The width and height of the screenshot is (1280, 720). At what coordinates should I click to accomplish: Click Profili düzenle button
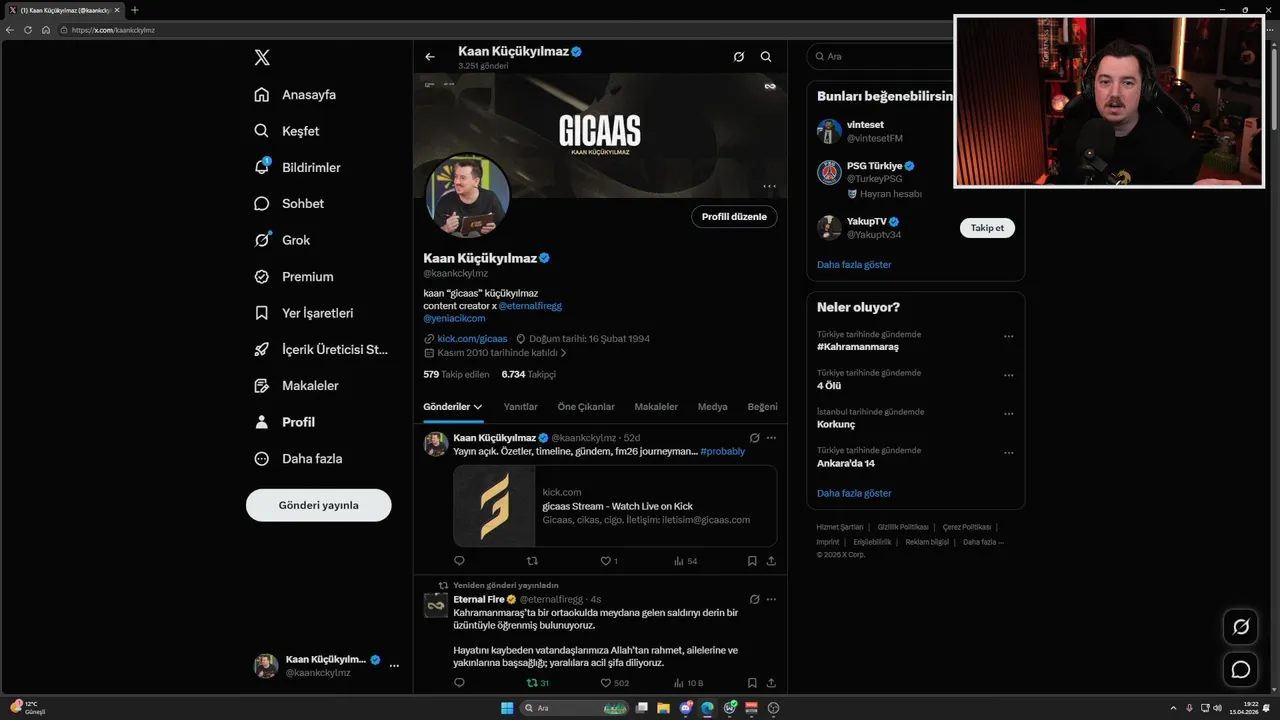click(734, 217)
